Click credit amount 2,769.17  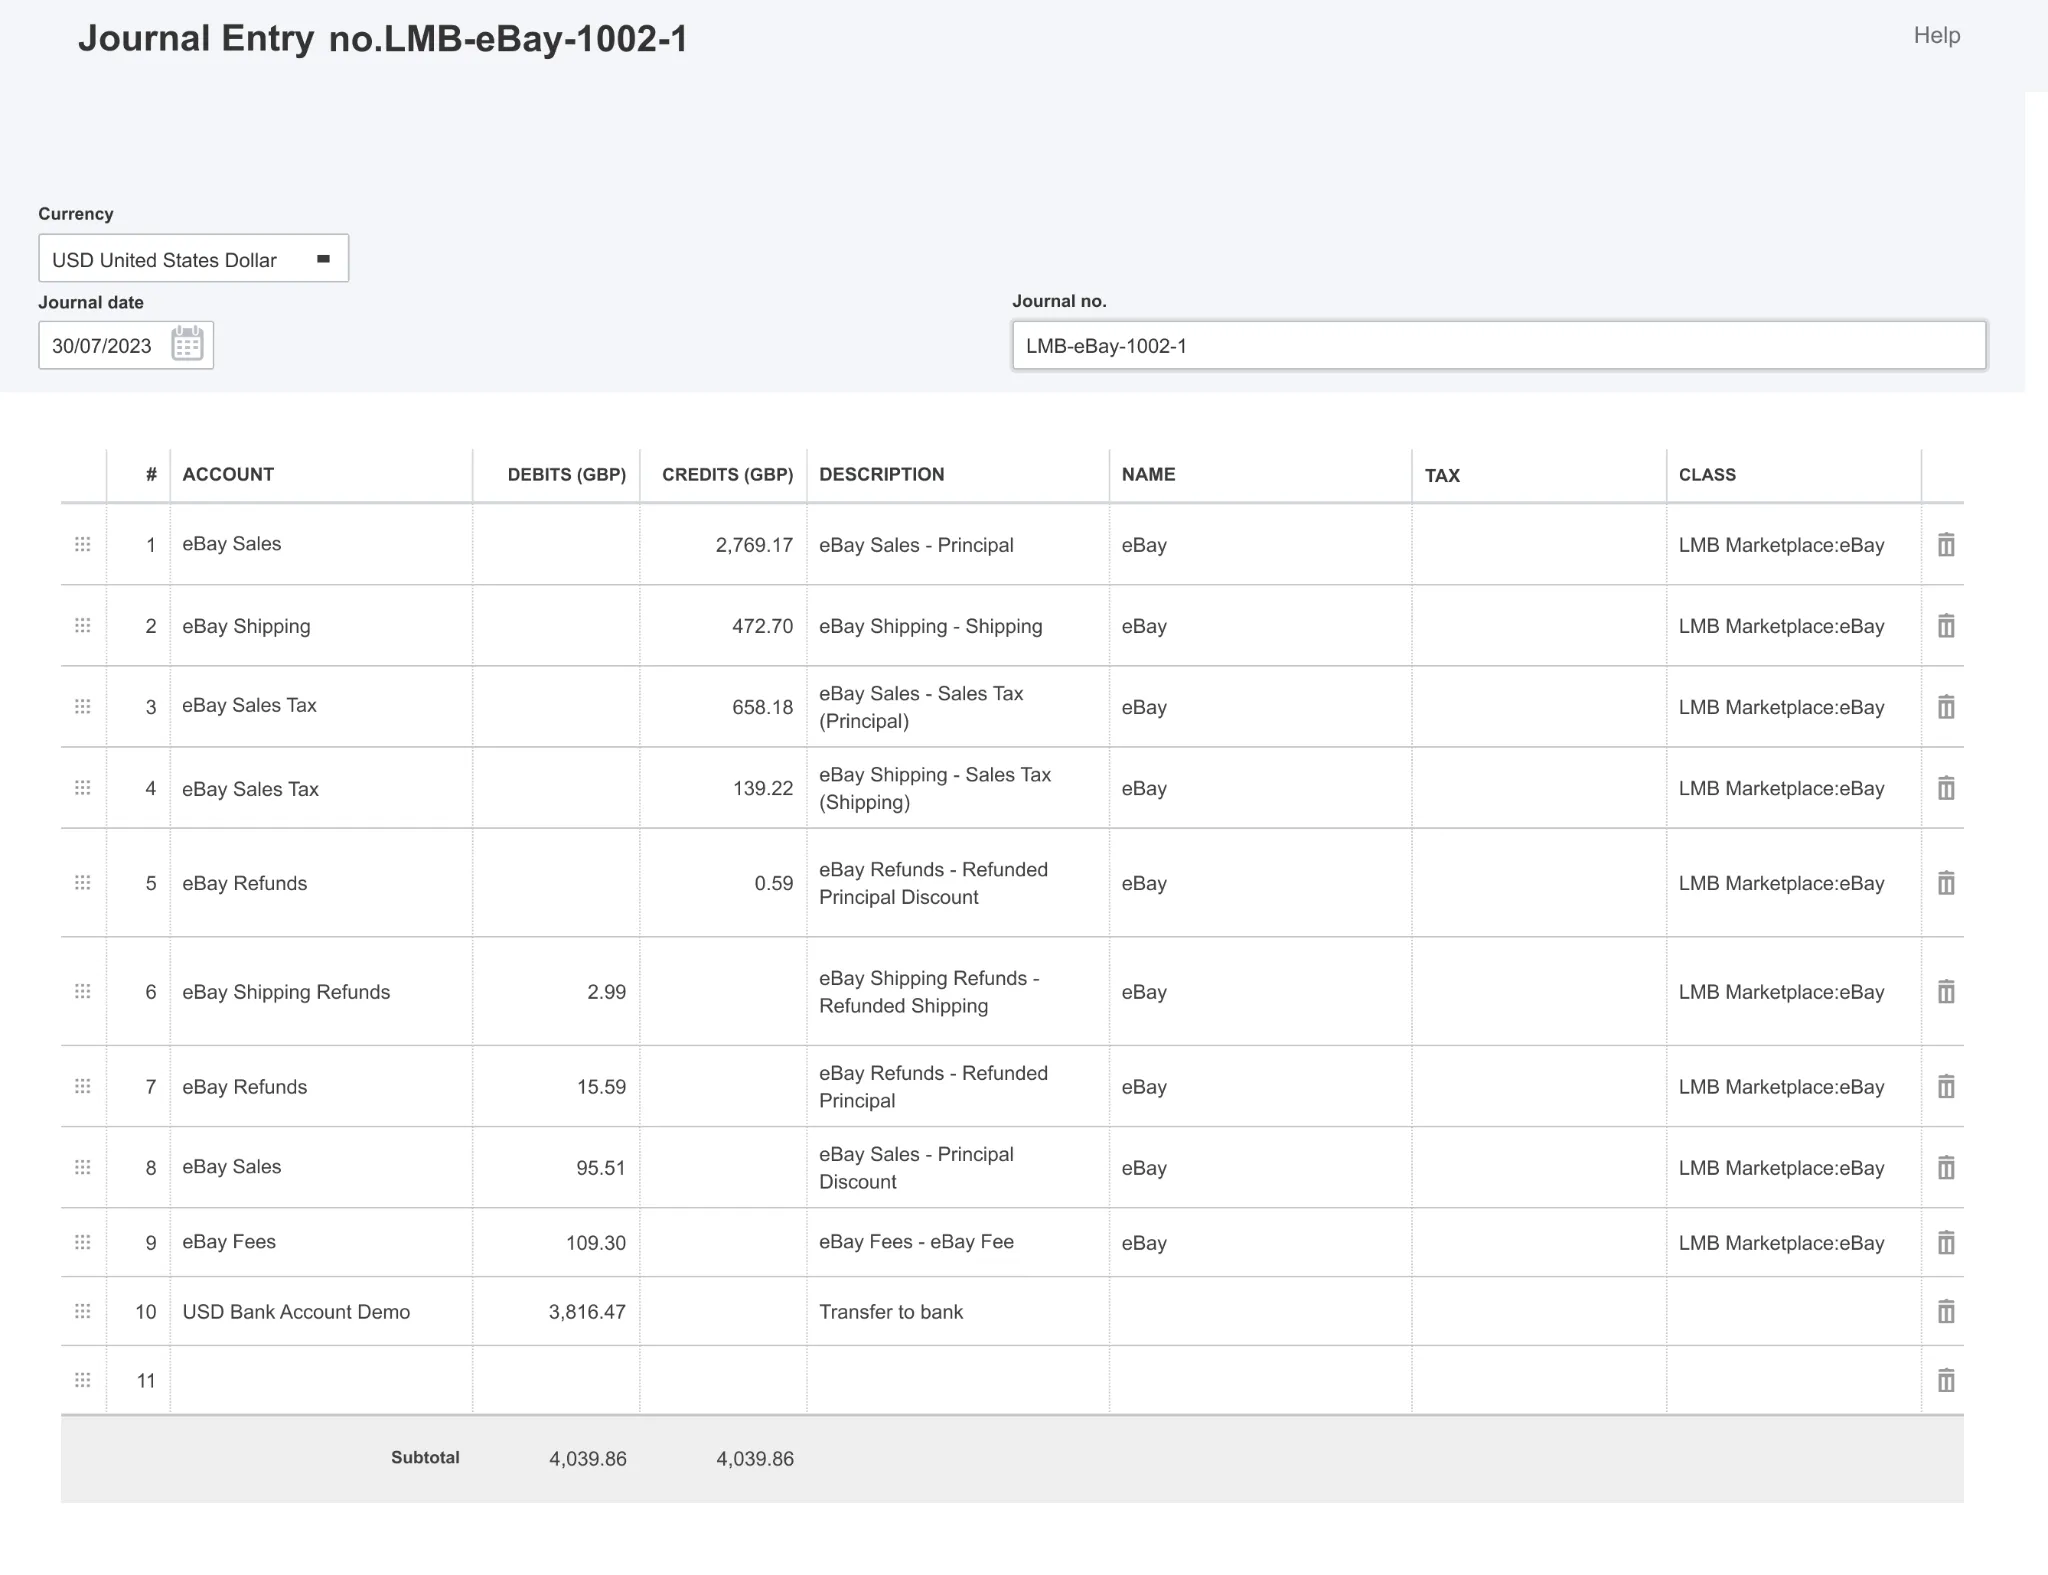pos(754,545)
